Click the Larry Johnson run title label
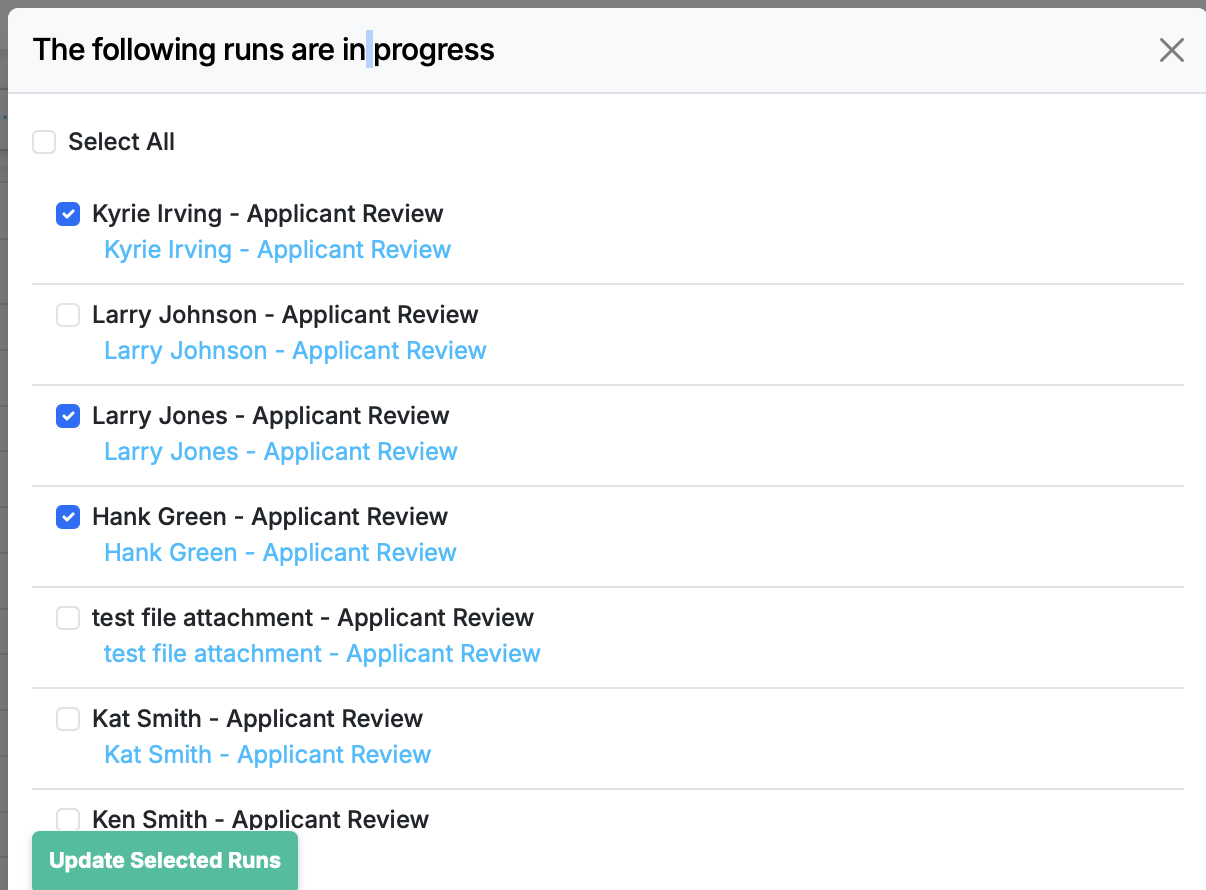The width and height of the screenshot is (1206, 890). pyautogui.click(x=285, y=315)
